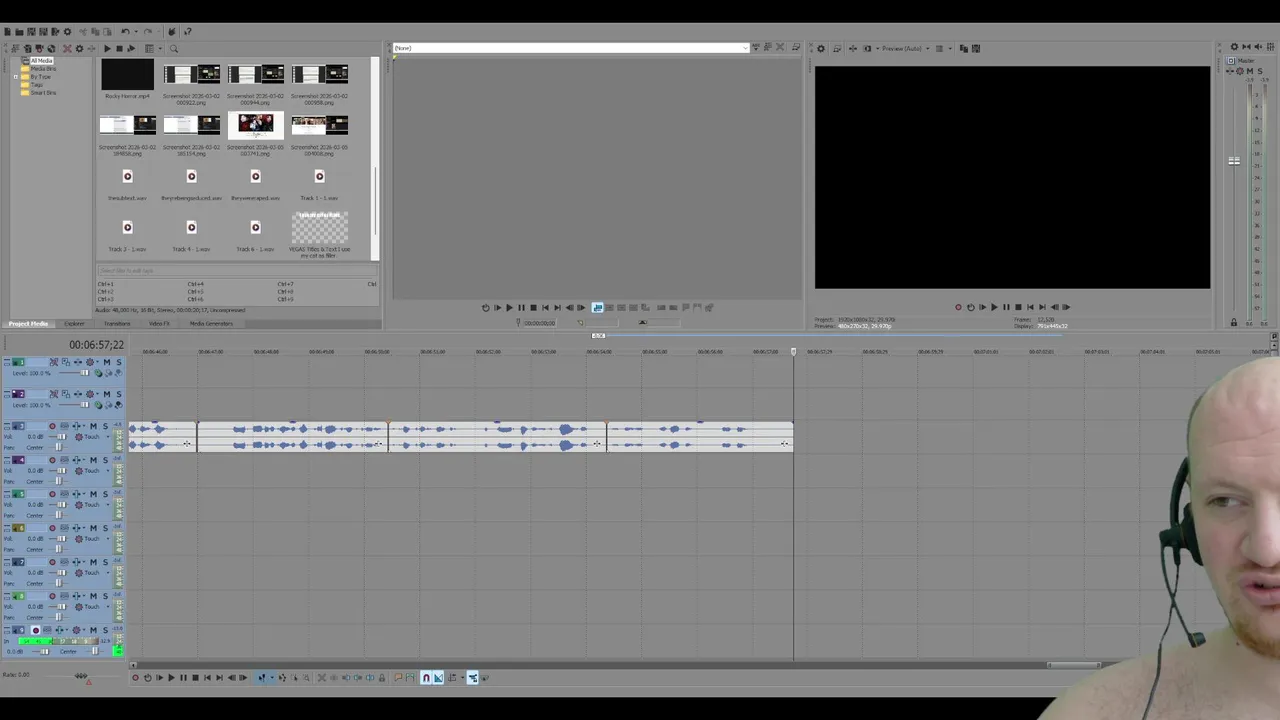Stop timeline playback in bottom transport
Screen dimensions: 1280x720
tap(195, 678)
